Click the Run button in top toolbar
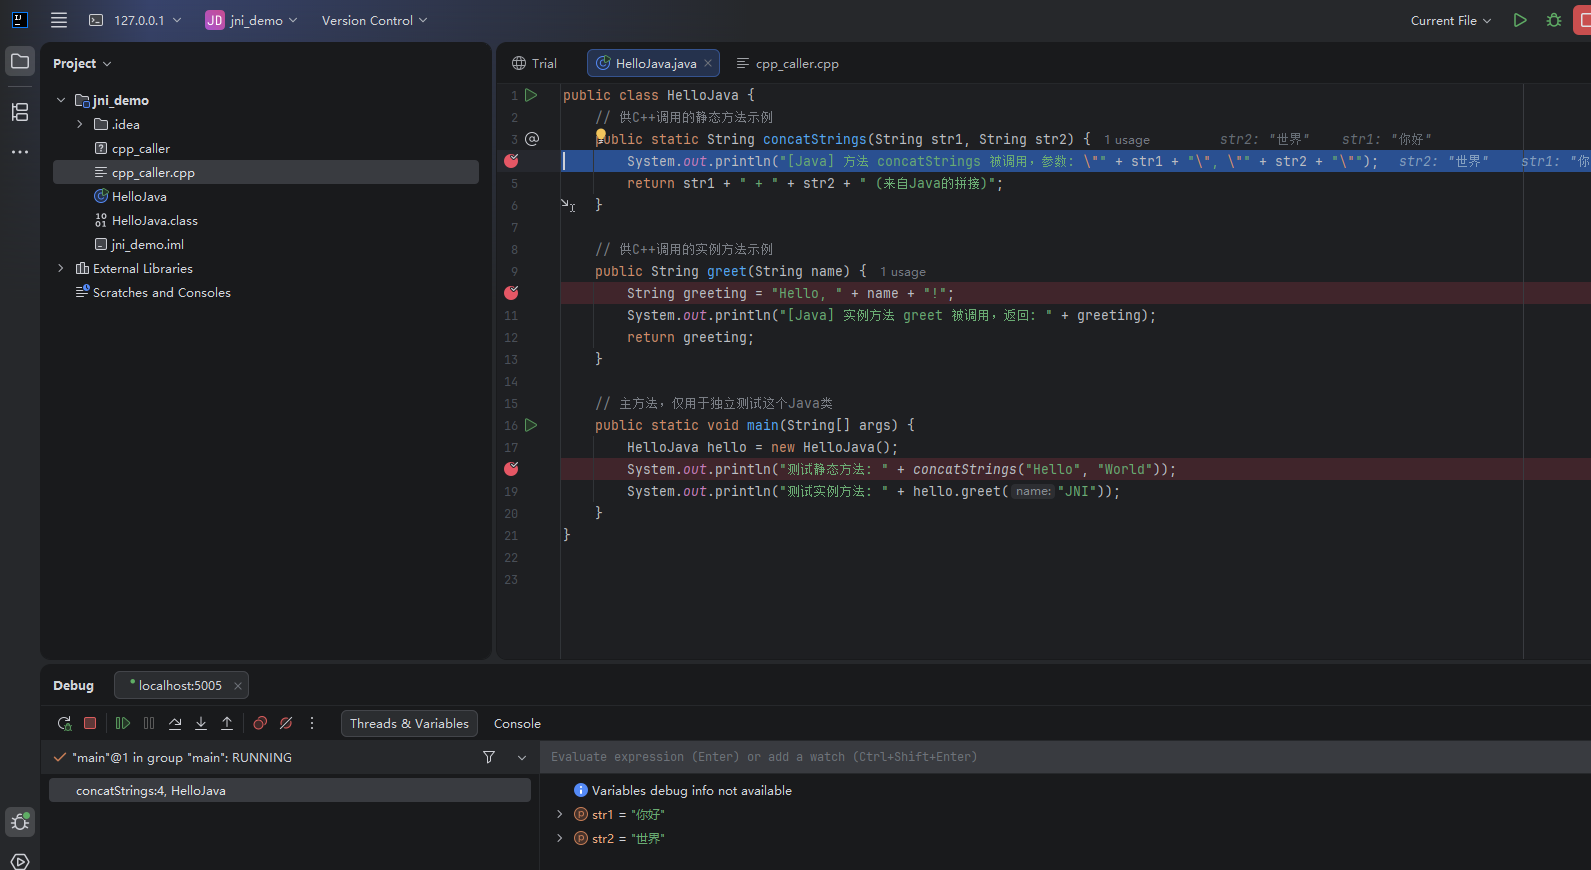 [1520, 20]
